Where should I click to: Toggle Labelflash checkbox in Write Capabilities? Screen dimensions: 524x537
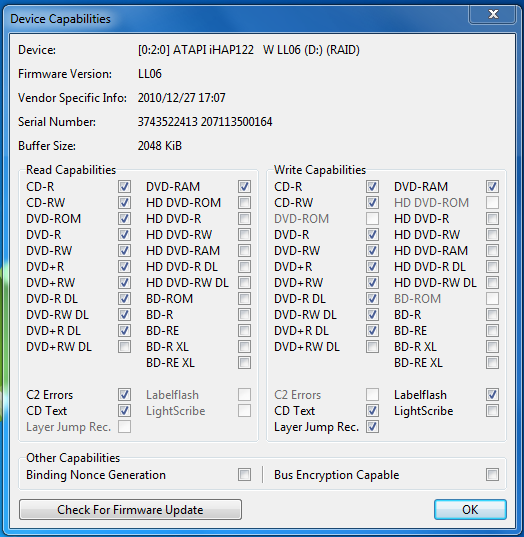point(492,395)
